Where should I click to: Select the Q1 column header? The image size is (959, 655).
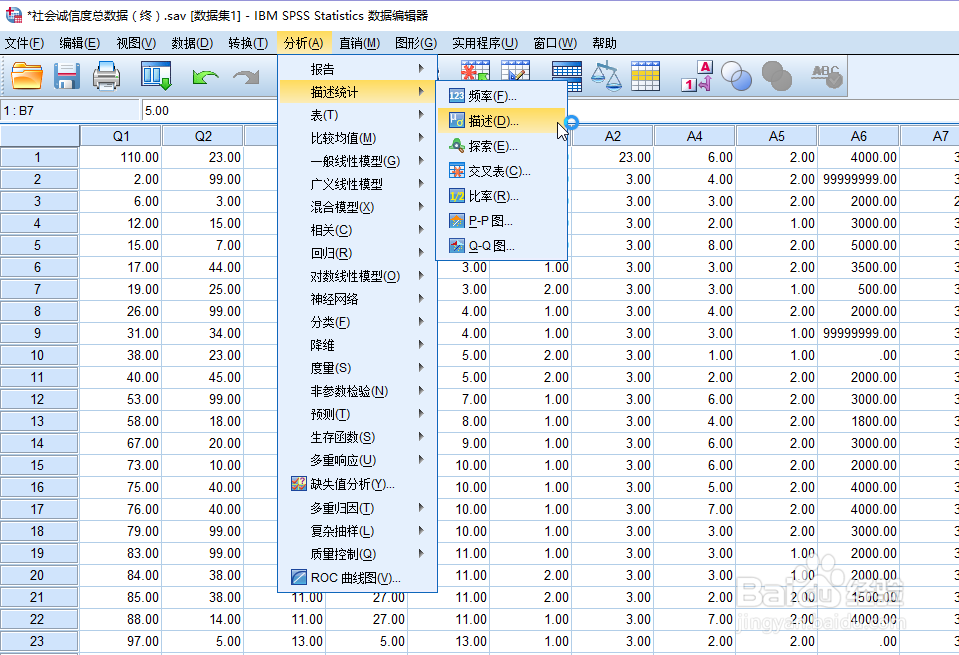click(121, 135)
